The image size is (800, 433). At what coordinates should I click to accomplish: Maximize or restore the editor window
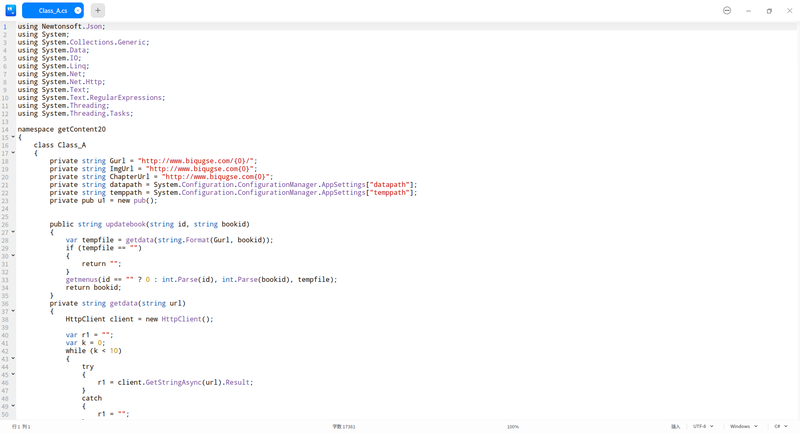(769, 11)
